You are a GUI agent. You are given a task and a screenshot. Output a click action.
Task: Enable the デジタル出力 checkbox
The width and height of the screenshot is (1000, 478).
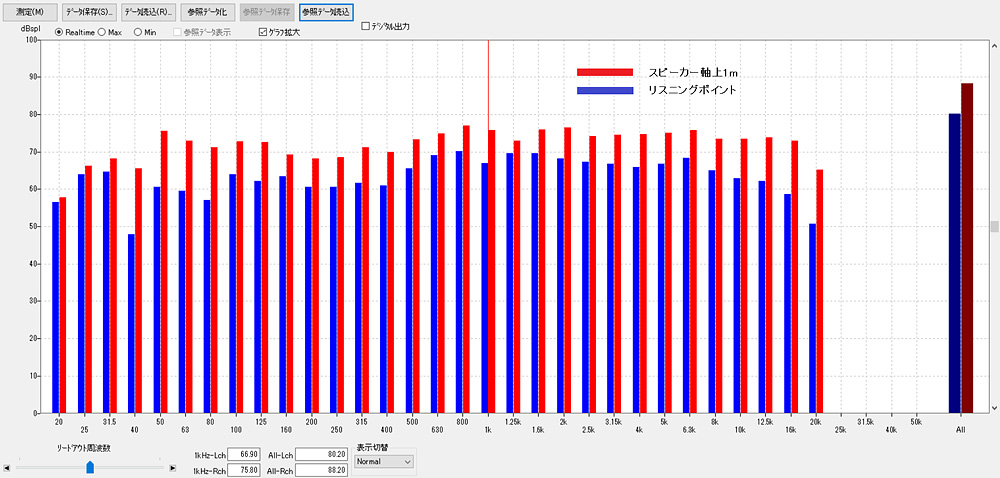pos(366,26)
